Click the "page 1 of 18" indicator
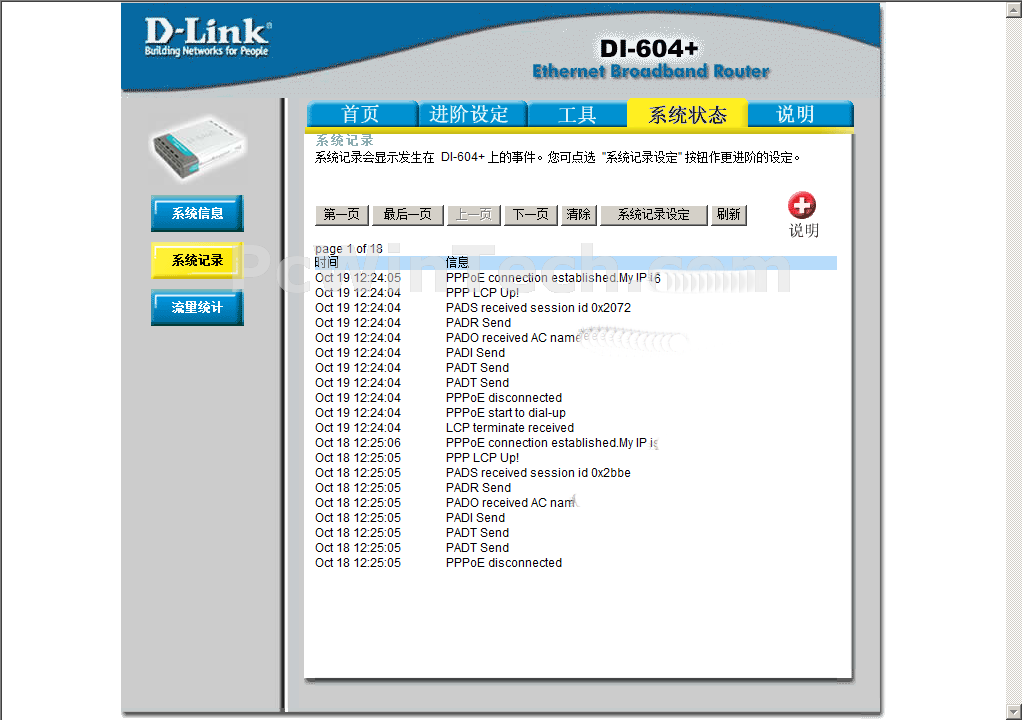 click(x=349, y=249)
